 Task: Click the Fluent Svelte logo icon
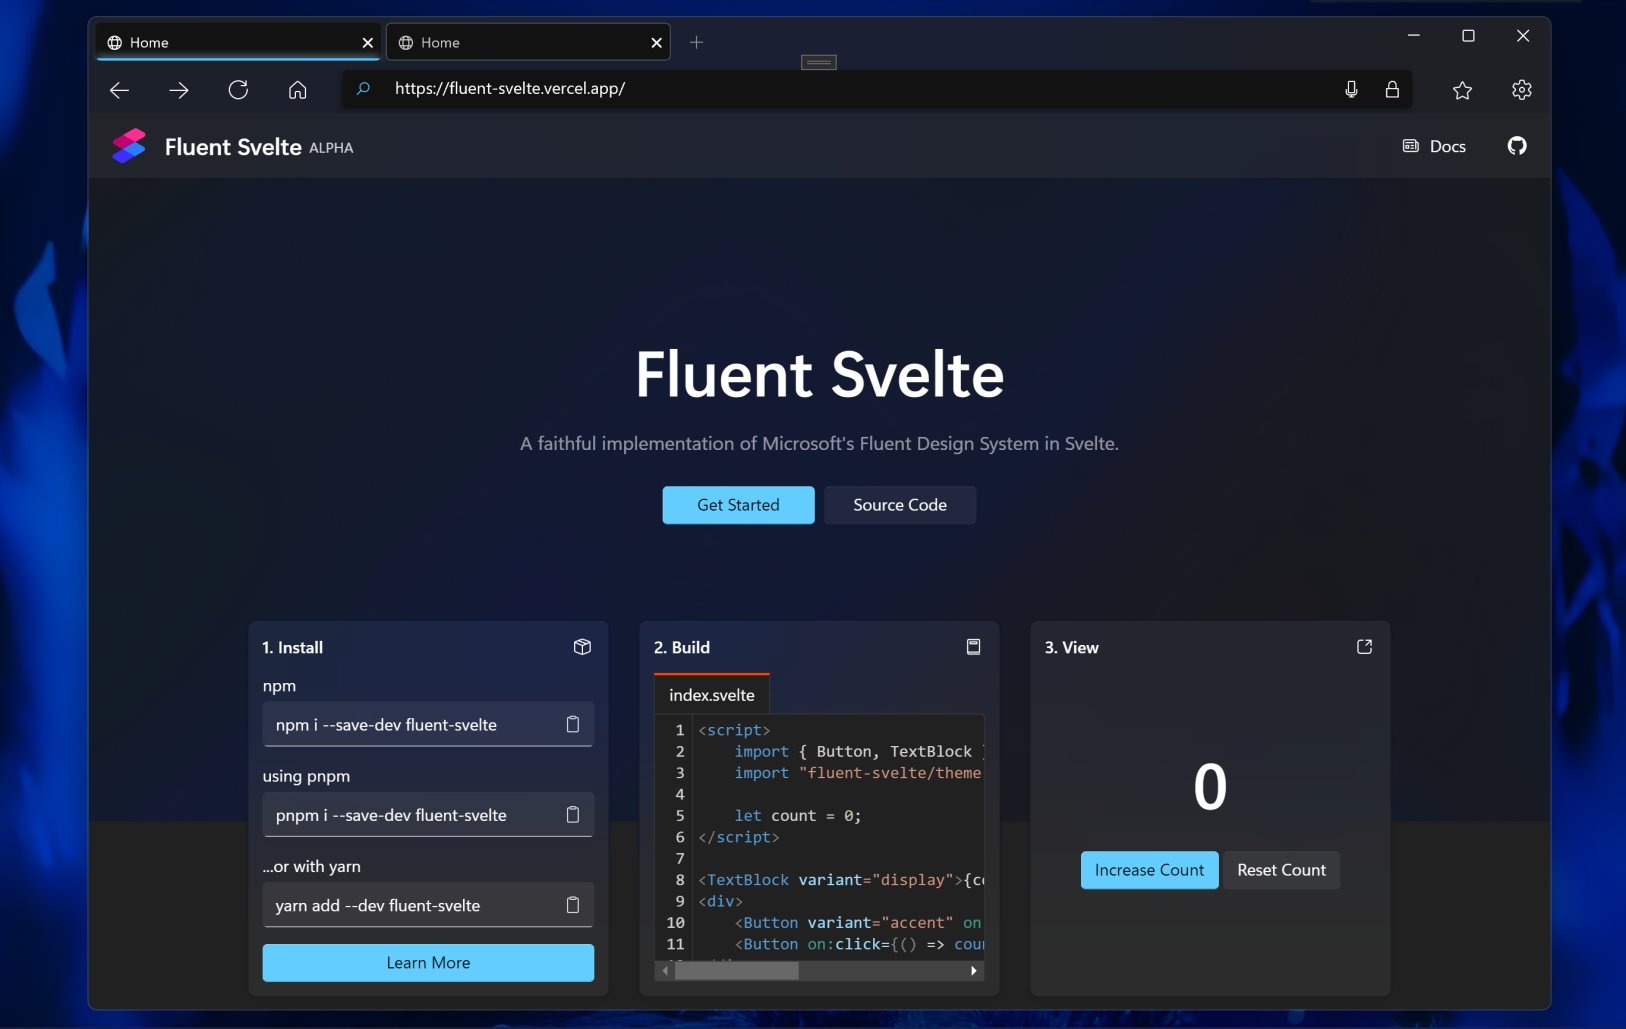129,146
